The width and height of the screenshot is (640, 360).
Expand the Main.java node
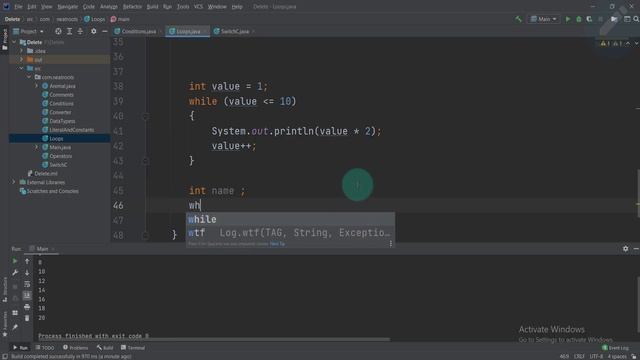[x=36, y=147]
